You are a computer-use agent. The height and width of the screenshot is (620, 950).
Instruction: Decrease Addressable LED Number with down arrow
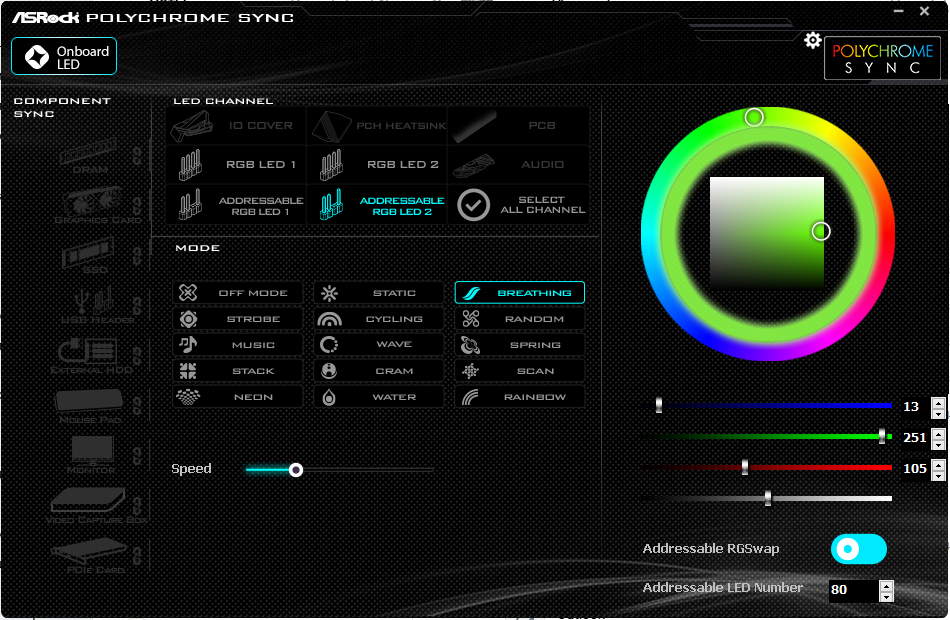click(x=886, y=596)
